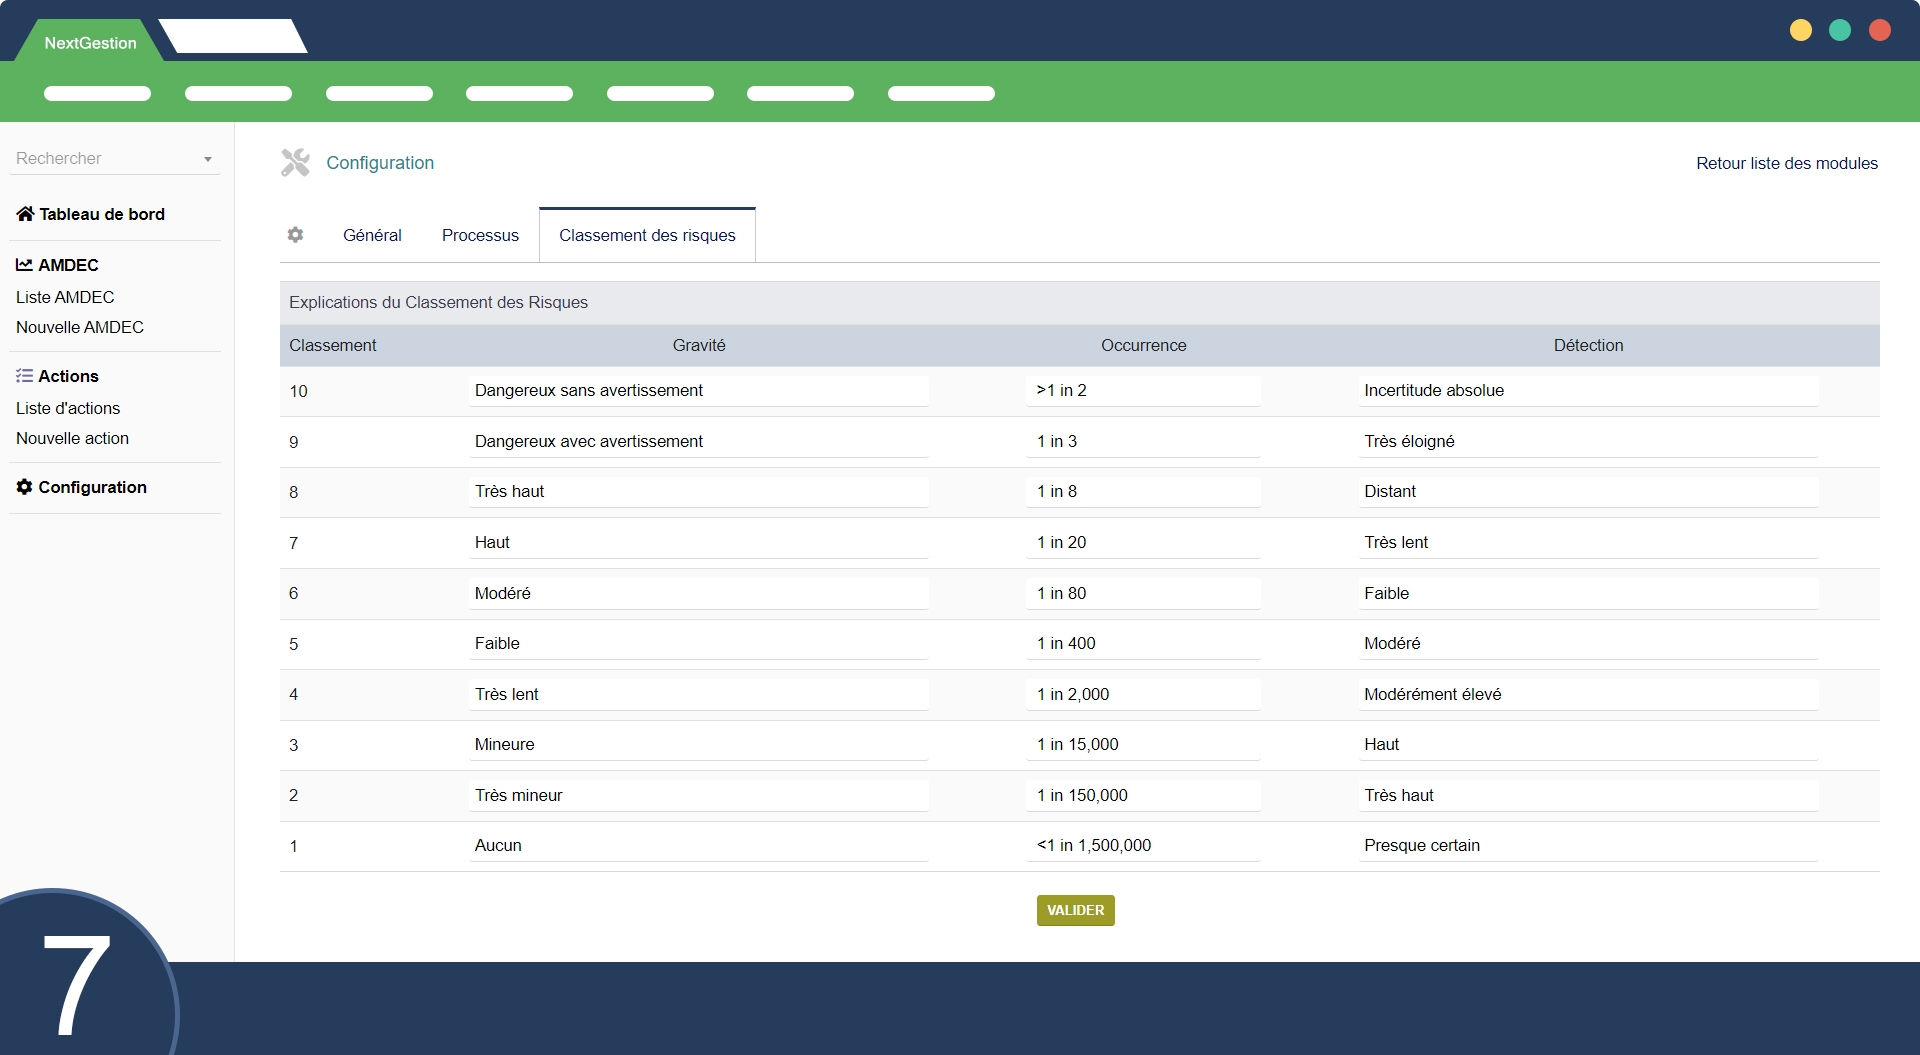Edit the Presque certain detection field
The height and width of the screenshot is (1055, 1920).
[x=1587, y=845]
